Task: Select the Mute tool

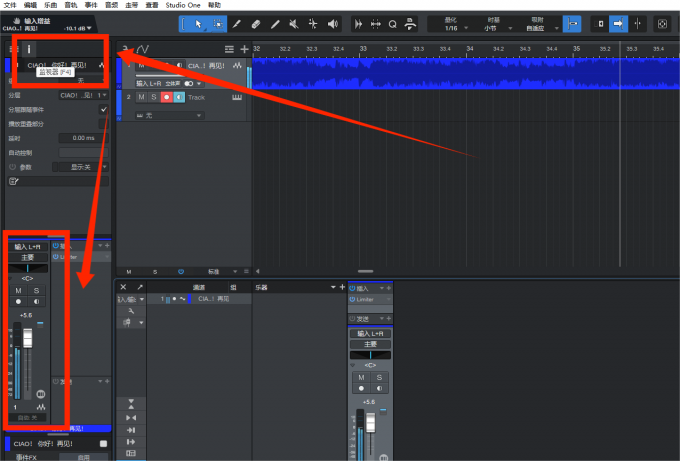Action: [x=294, y=24]
